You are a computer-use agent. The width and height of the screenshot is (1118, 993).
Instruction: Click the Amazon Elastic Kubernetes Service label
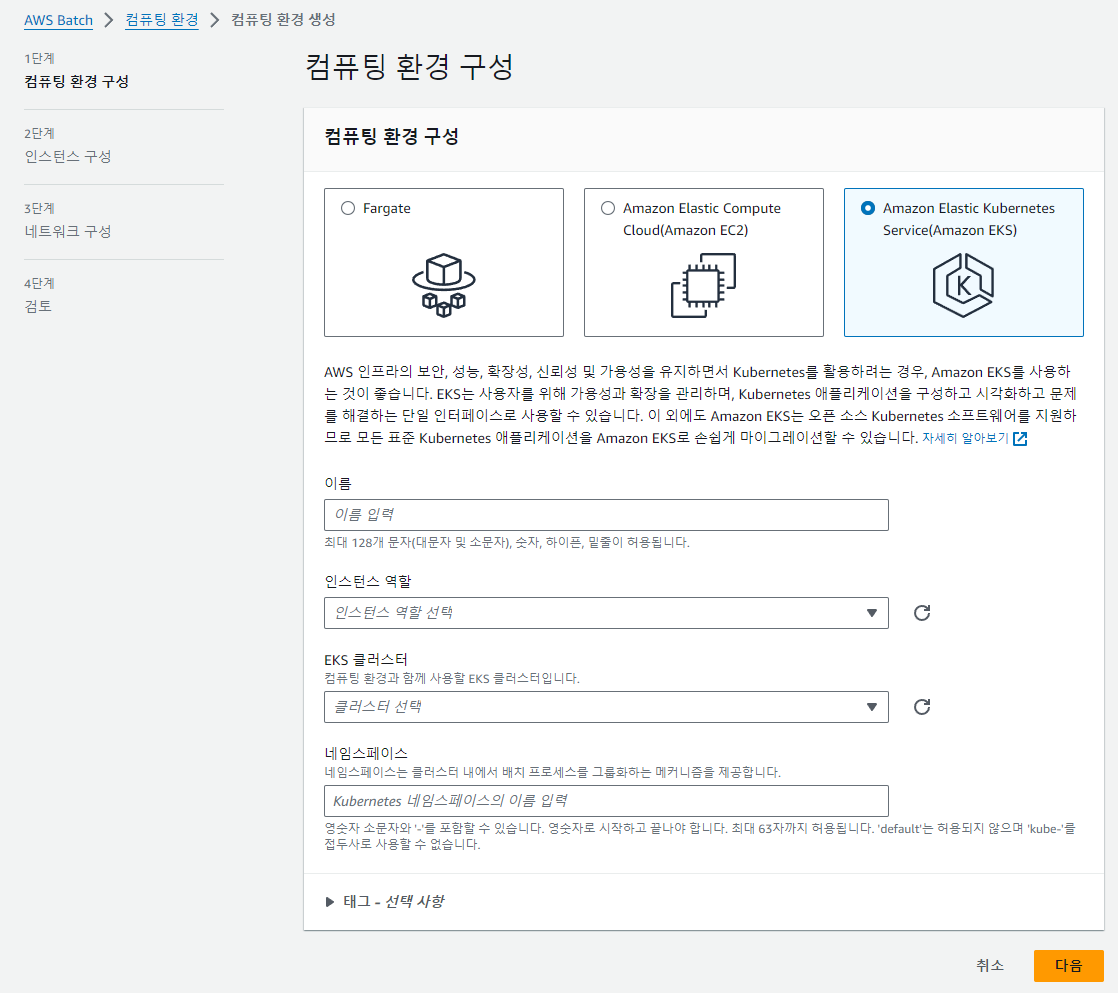[968, 219]
